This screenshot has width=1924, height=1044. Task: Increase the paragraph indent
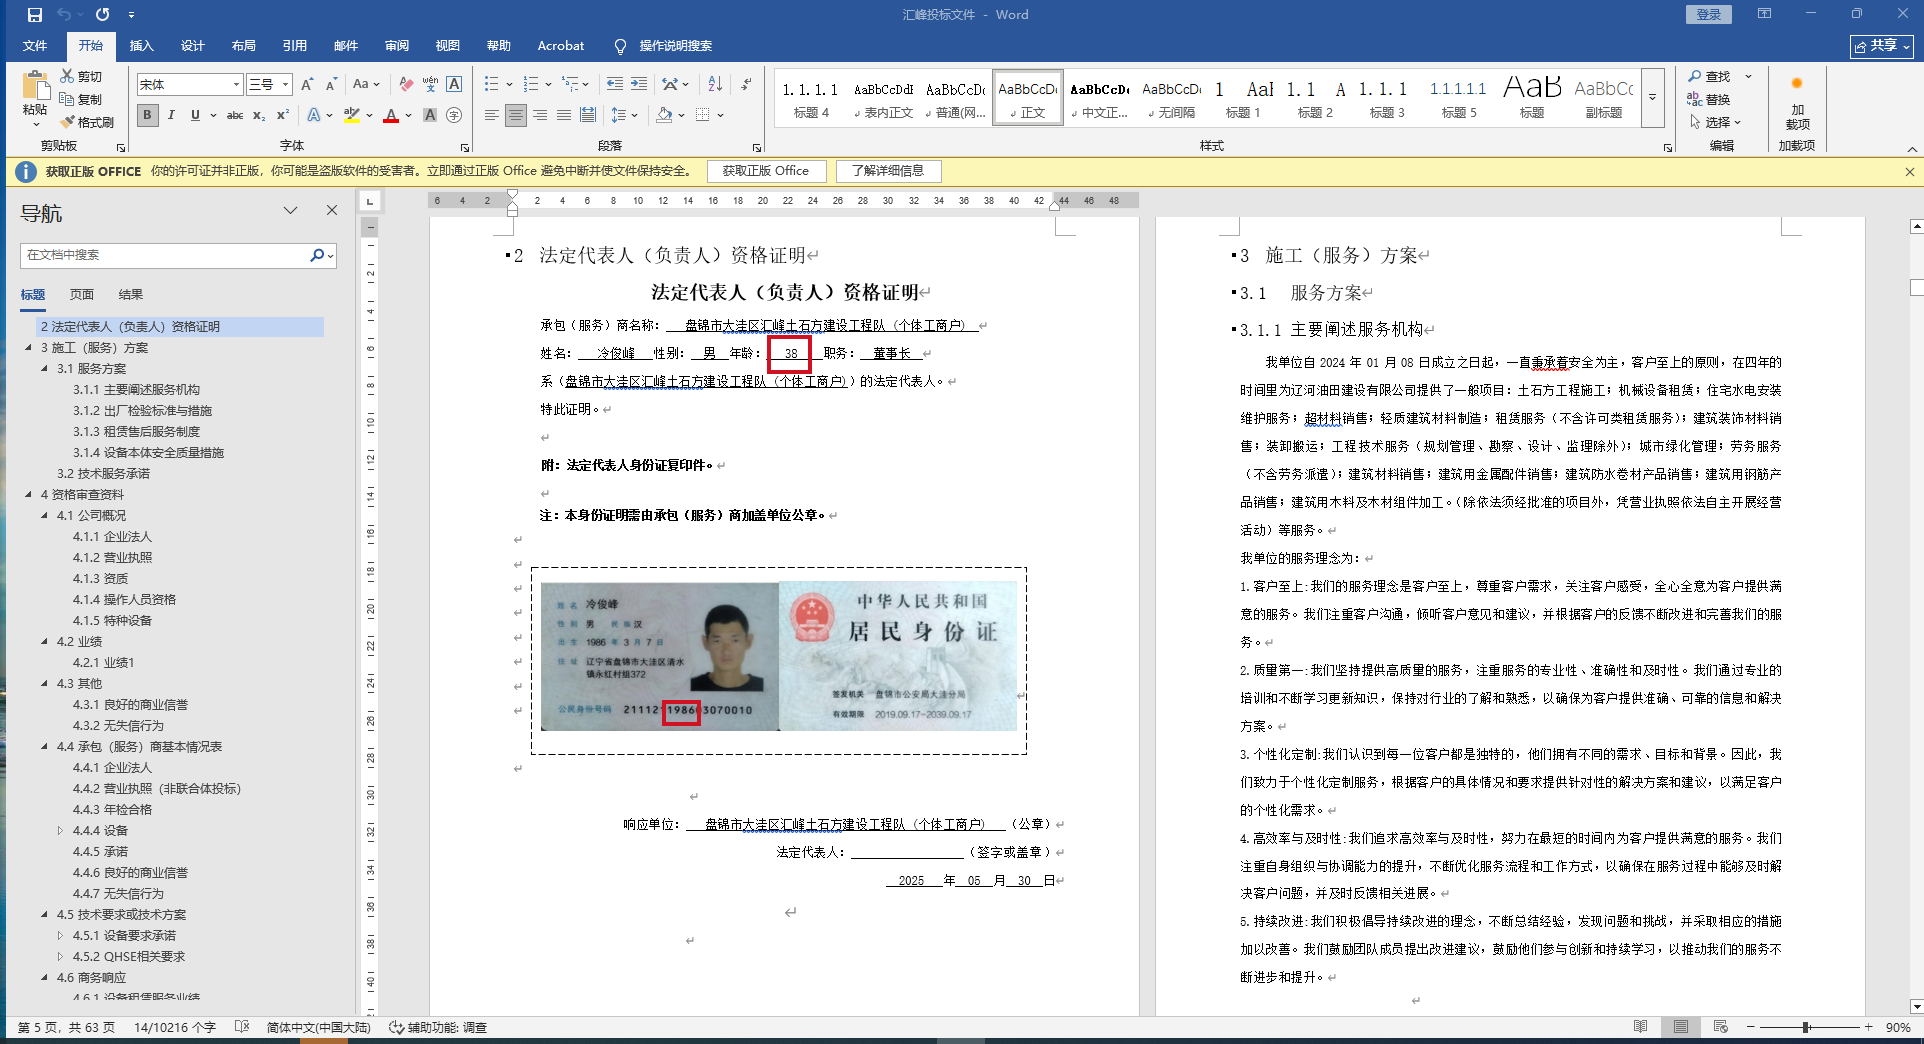(x=639, y=85)
